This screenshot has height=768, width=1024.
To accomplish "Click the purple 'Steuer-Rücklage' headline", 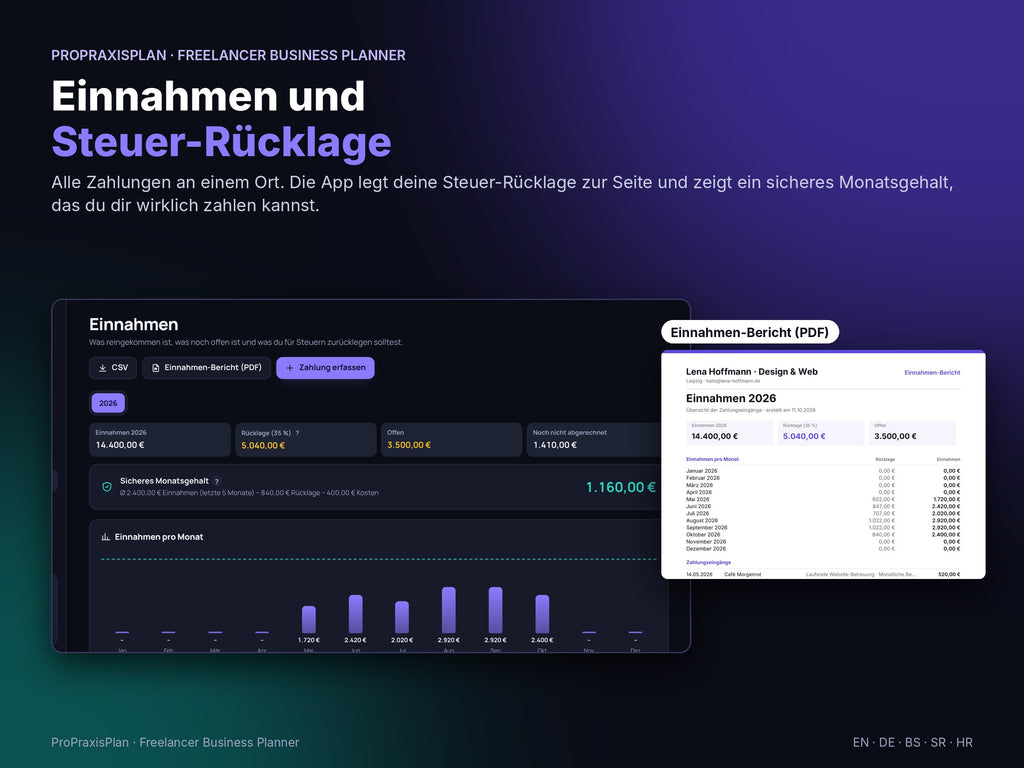I will pyautogui.click(x=221, y=142).
